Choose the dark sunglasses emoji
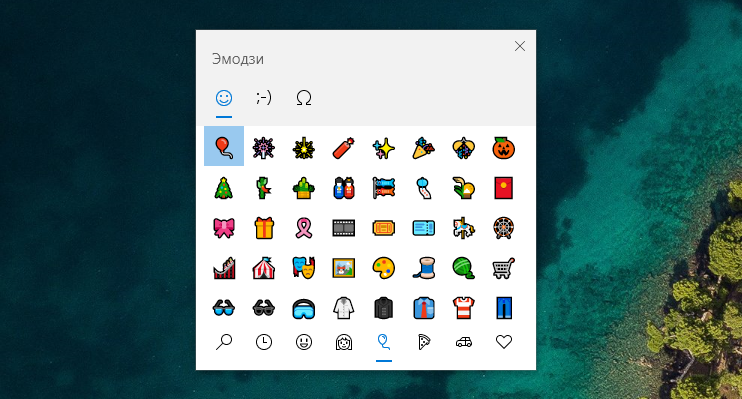 click(x=264, y=308)
